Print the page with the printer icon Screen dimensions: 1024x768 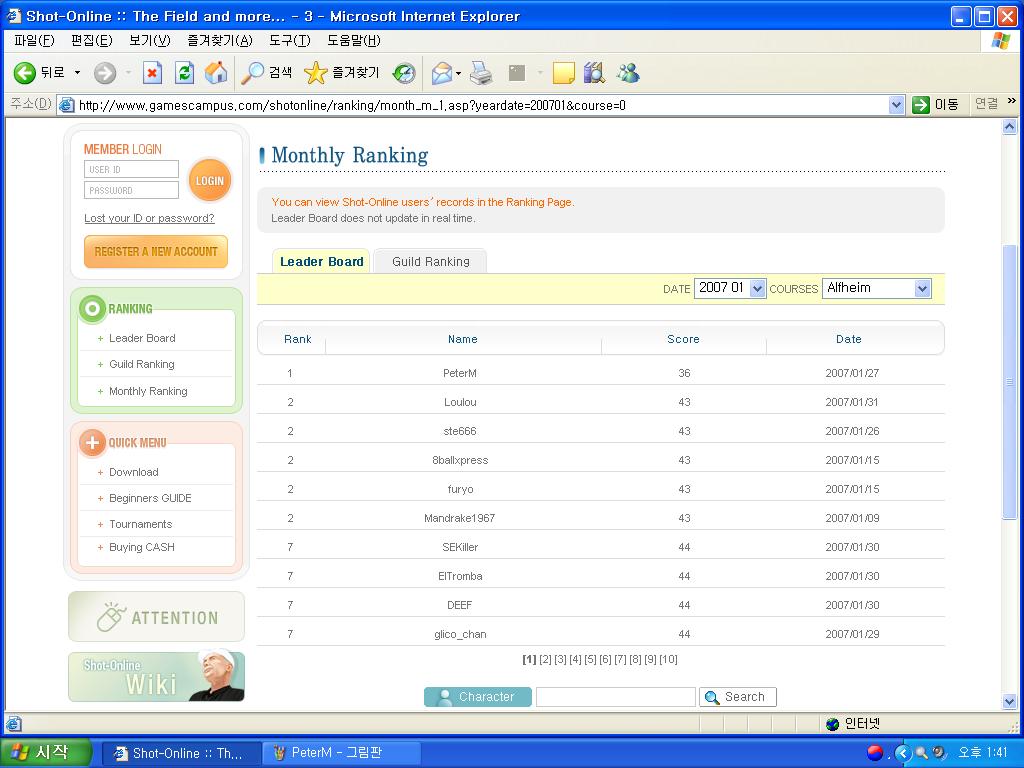[481, 73]
